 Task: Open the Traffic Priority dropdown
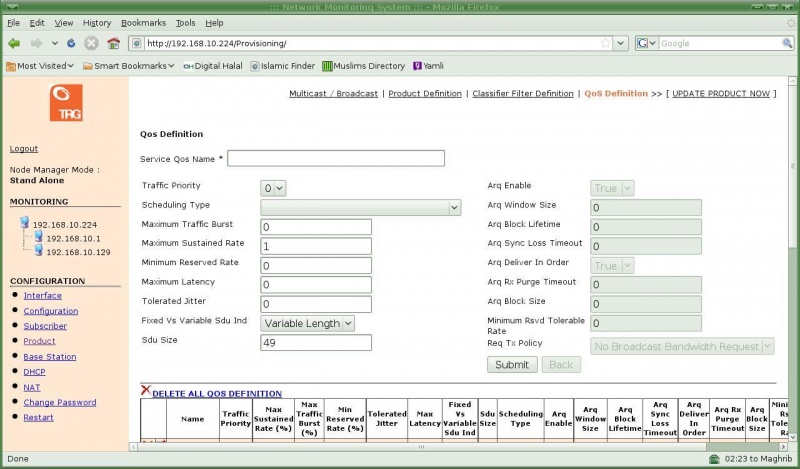point(273,188)
